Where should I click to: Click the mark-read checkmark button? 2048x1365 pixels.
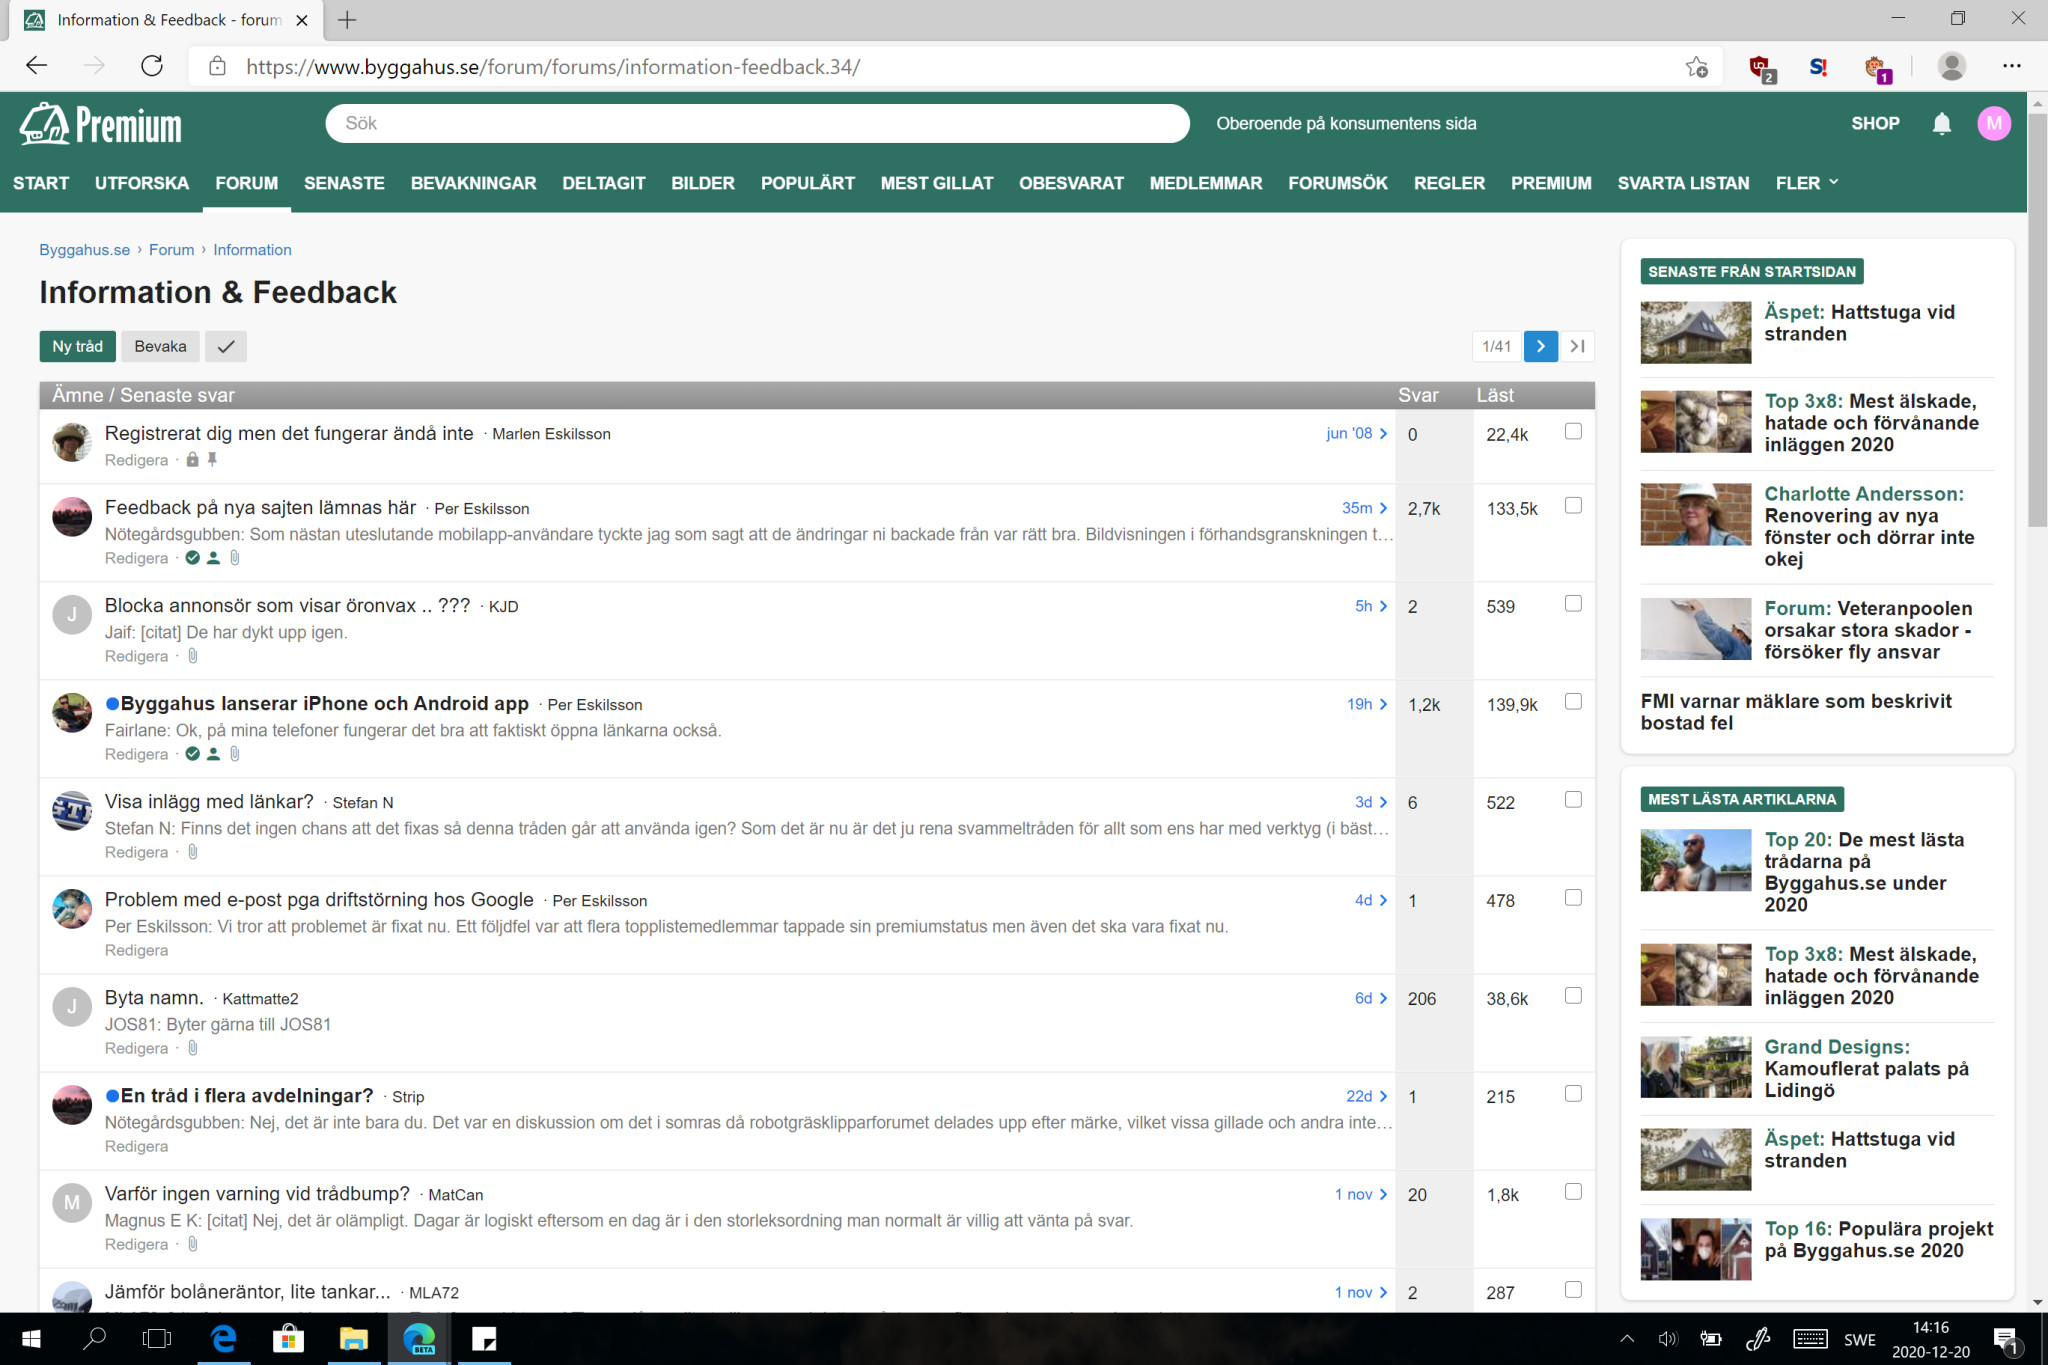point(226,346)
